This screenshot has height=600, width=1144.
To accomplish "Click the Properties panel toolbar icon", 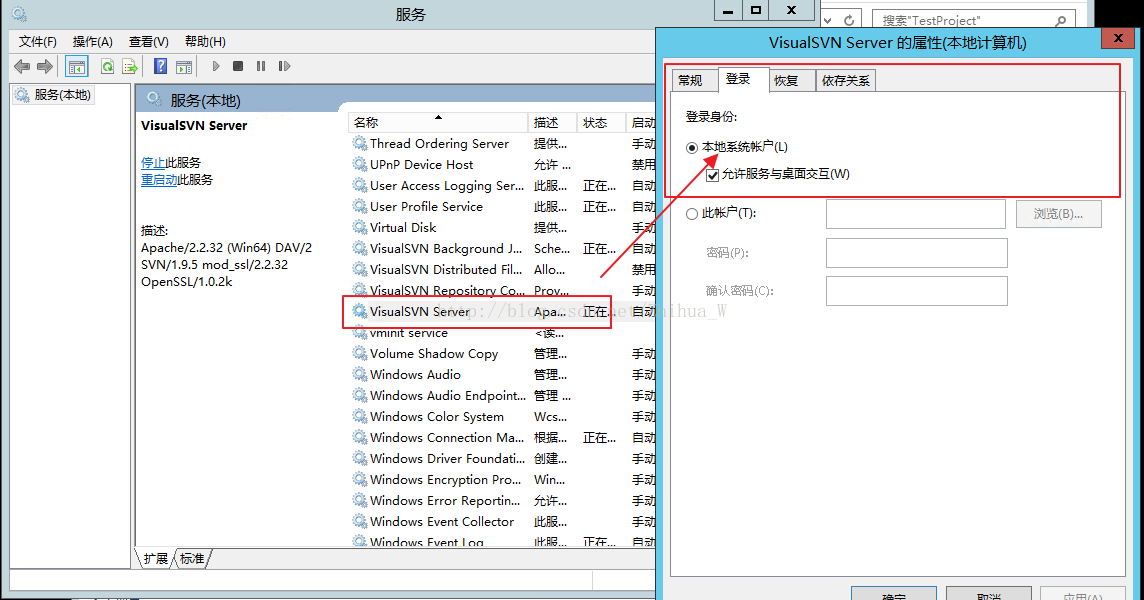I will pyautogui.click(x=184, y=66).
